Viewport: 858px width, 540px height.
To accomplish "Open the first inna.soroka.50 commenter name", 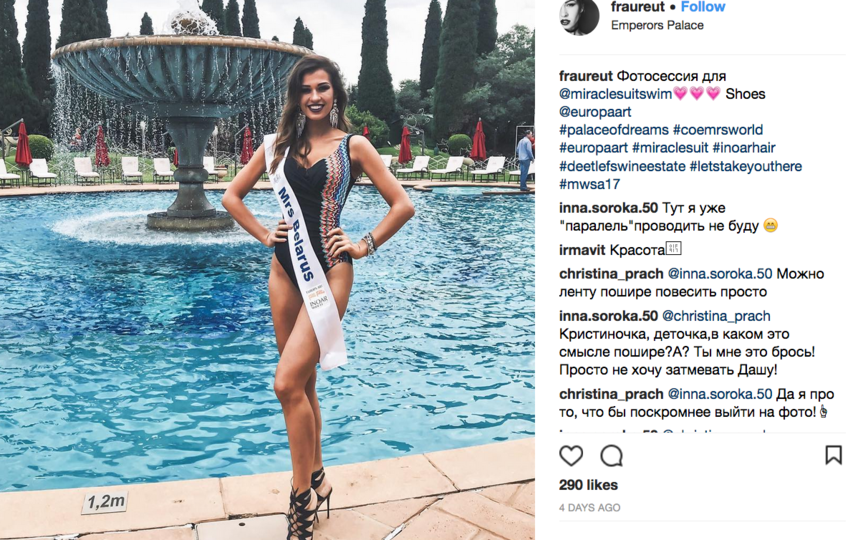I will click(x=608, y=208).
